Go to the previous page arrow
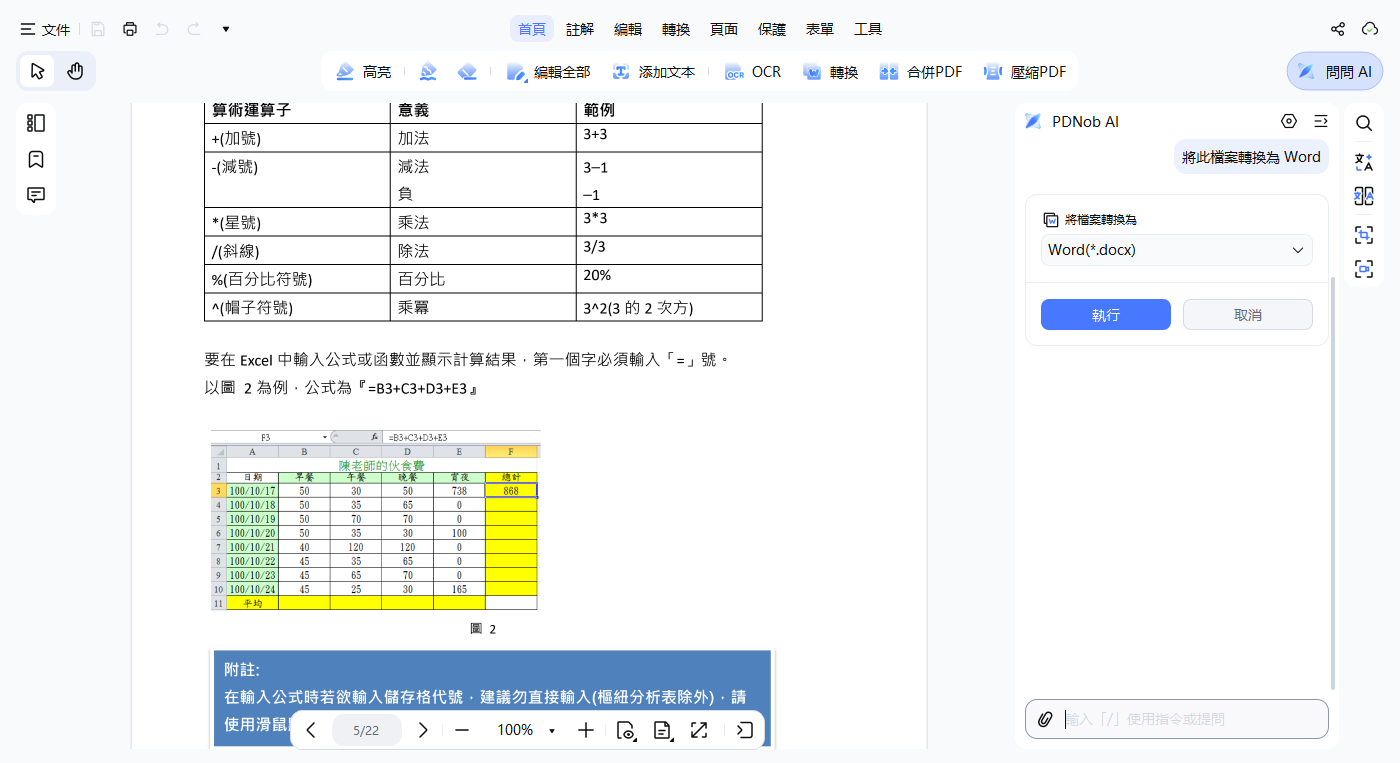This screenshot has width=1400, height=763. point(311,730)
